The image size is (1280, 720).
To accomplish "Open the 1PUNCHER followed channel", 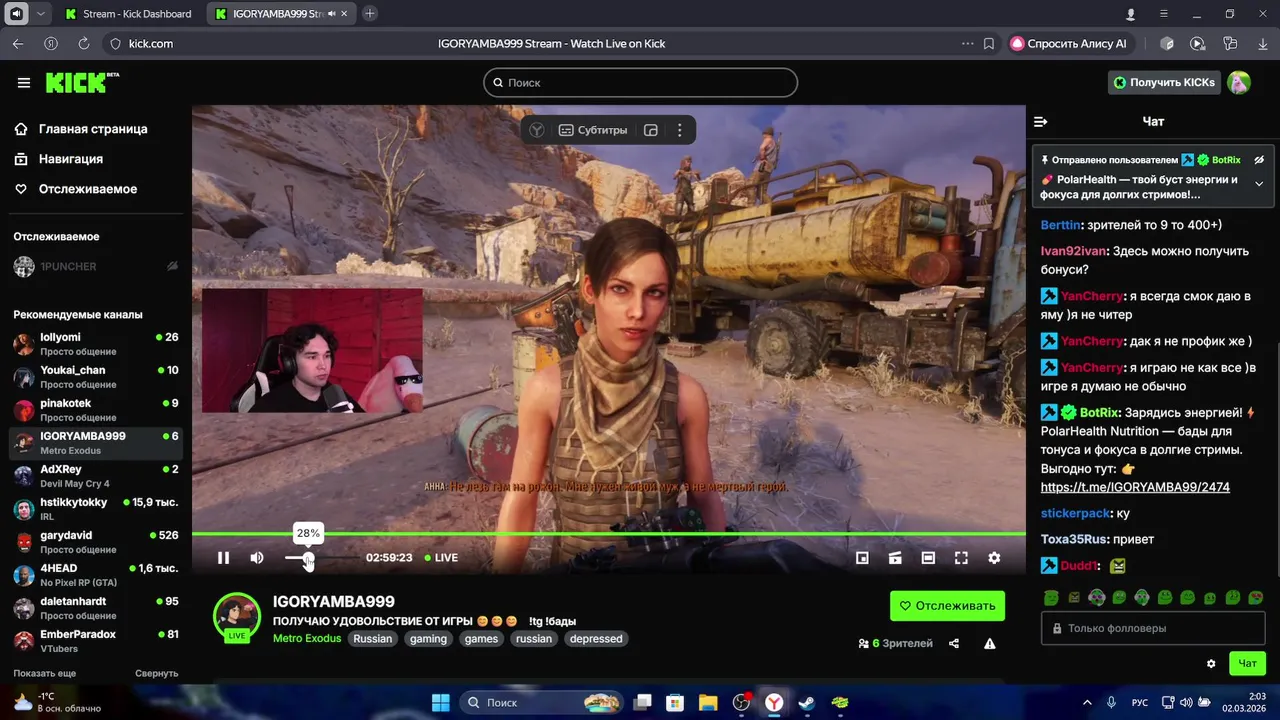I will click(x=96, y=266).
